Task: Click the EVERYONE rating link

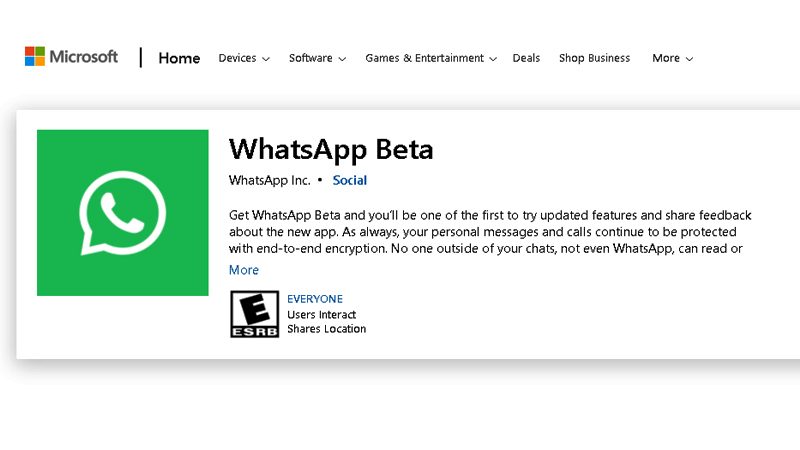Action: click(x=315, y=299)
